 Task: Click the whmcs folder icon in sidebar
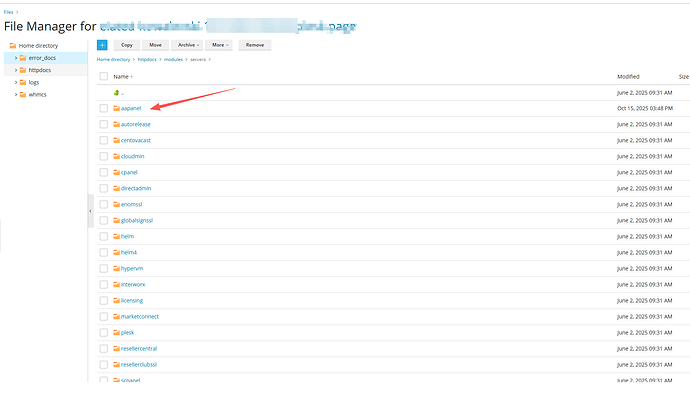[23, 94]
